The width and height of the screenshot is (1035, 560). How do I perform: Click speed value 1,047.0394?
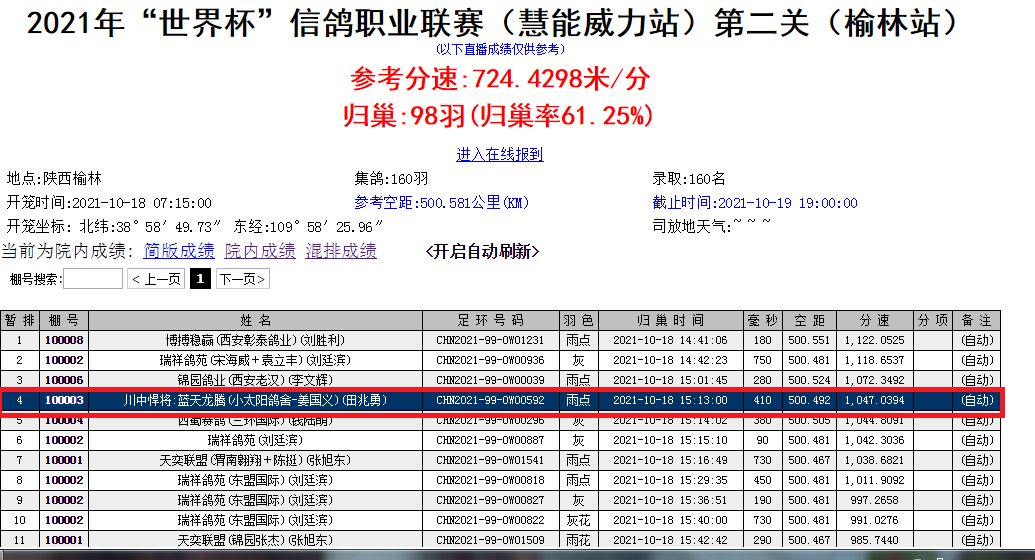pyautogui.click(x=875, y=400)
